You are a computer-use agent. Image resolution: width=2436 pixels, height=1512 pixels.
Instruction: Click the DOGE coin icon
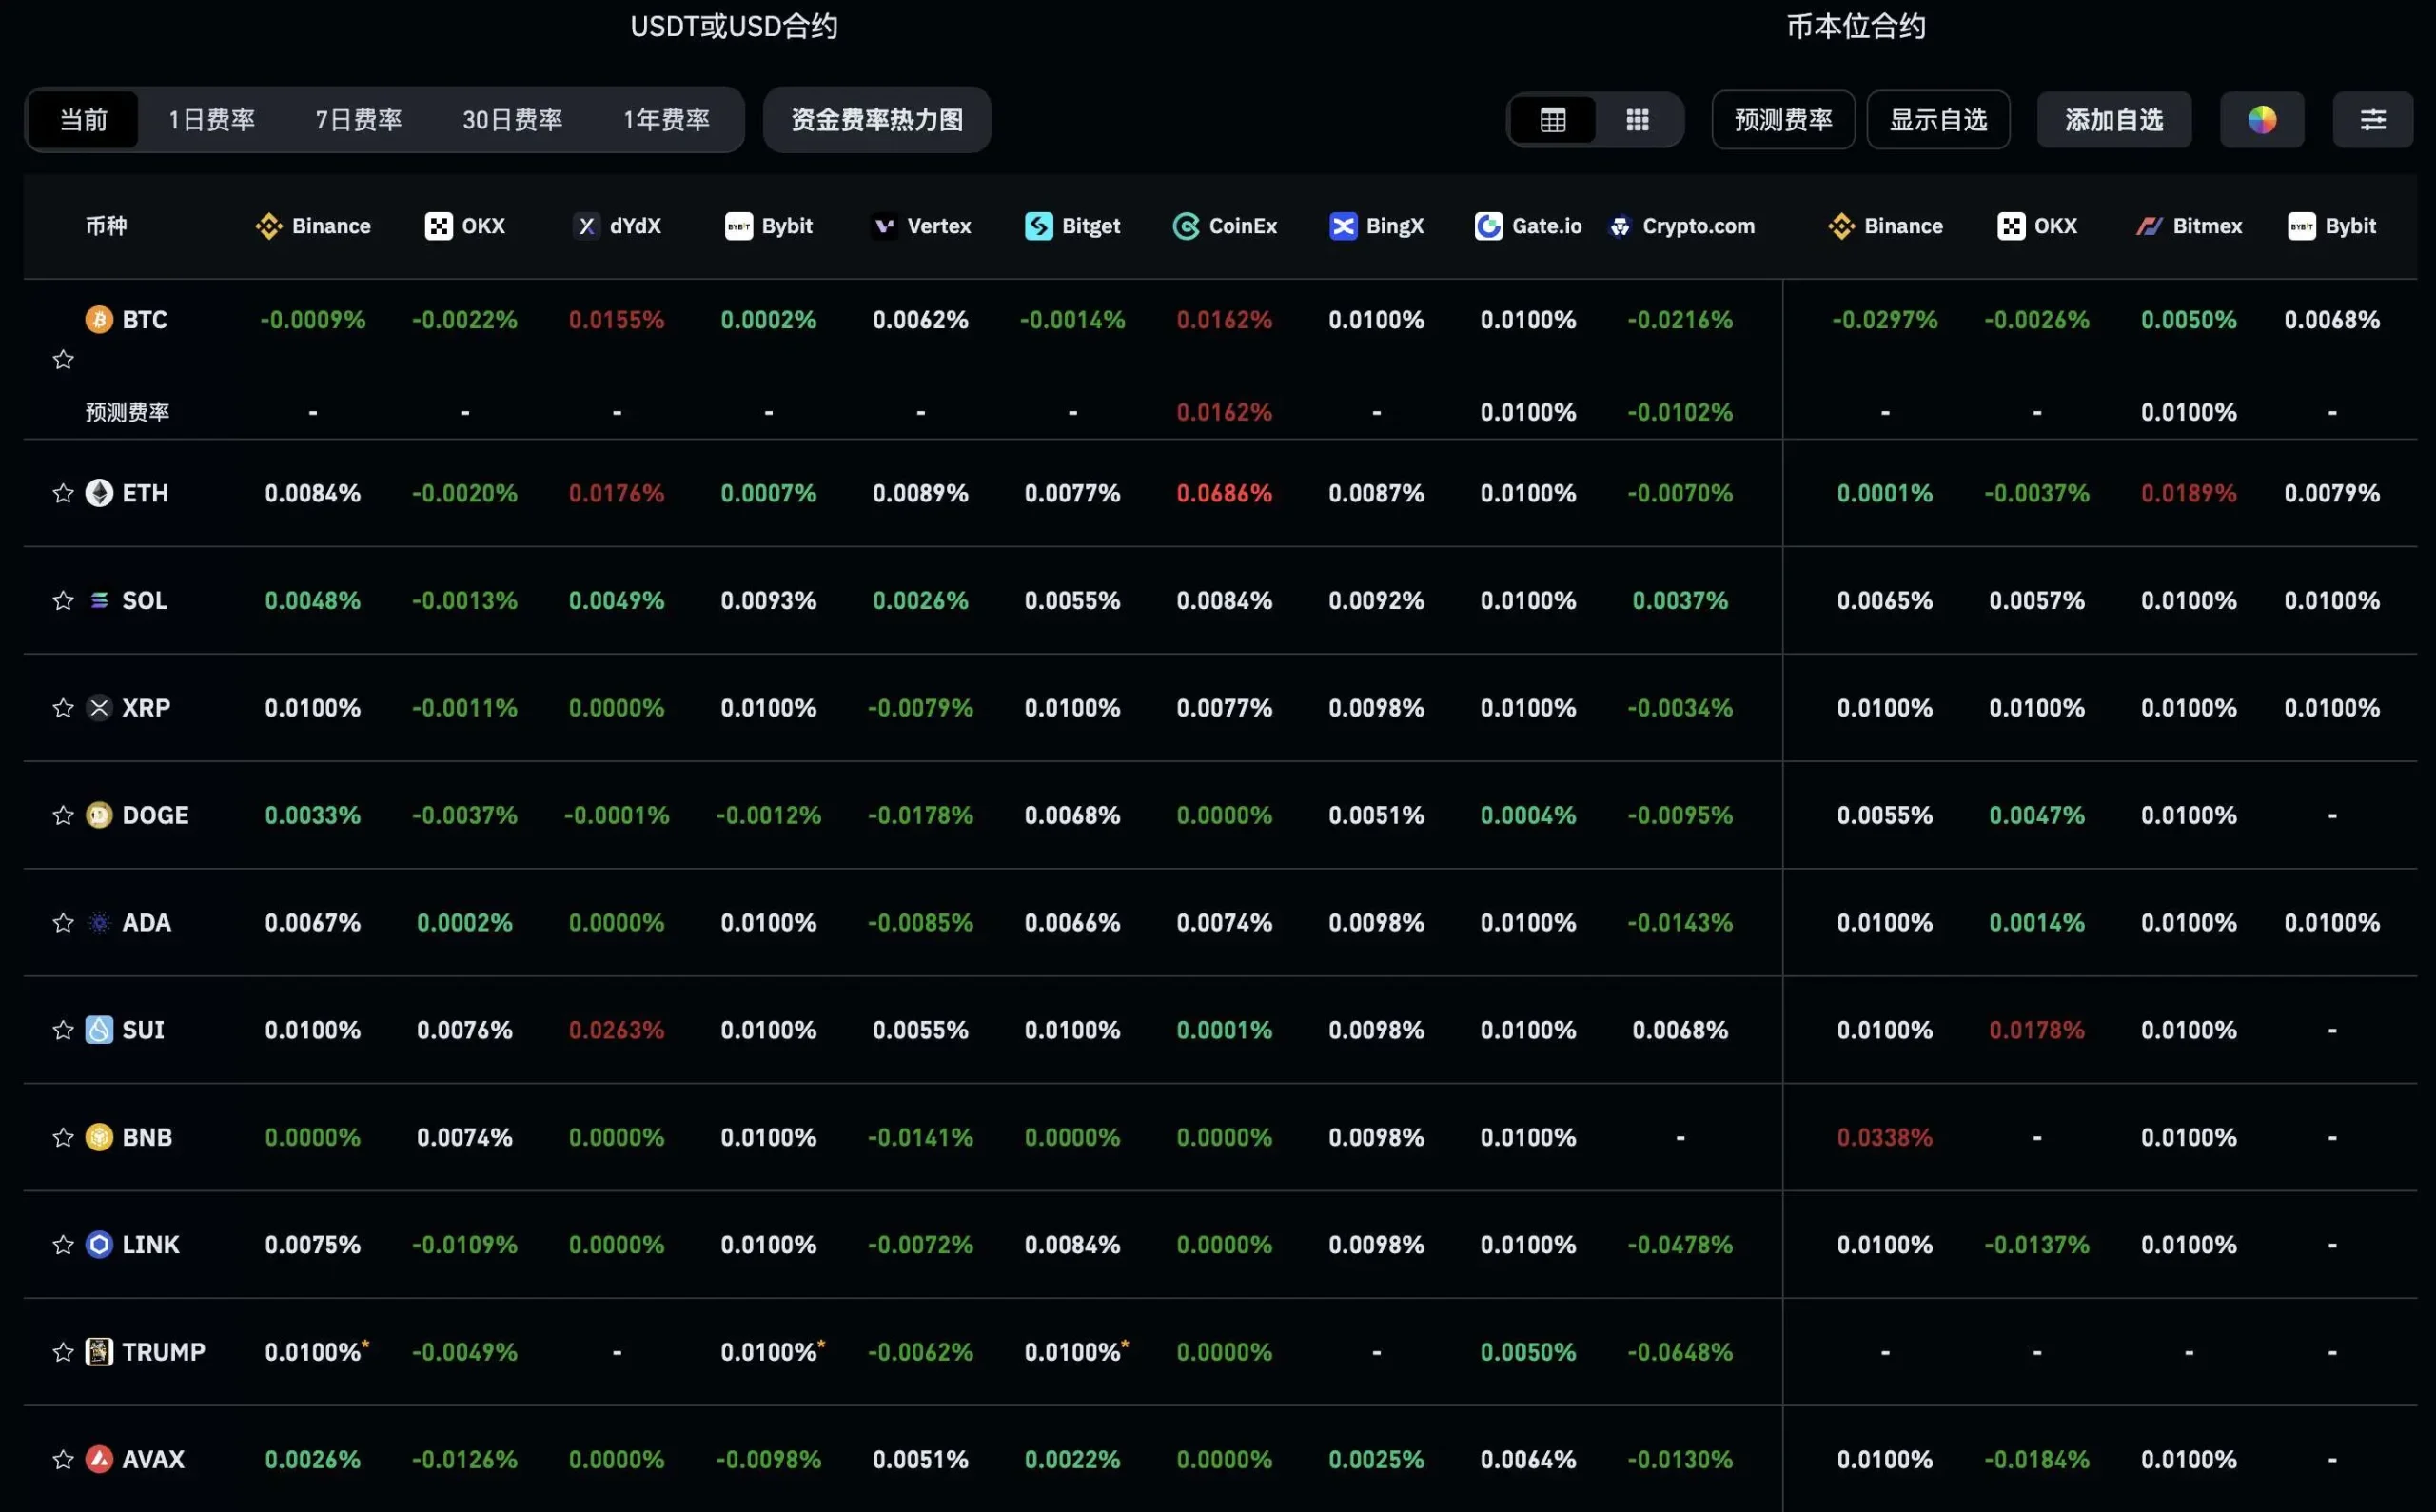pos(99,815)
